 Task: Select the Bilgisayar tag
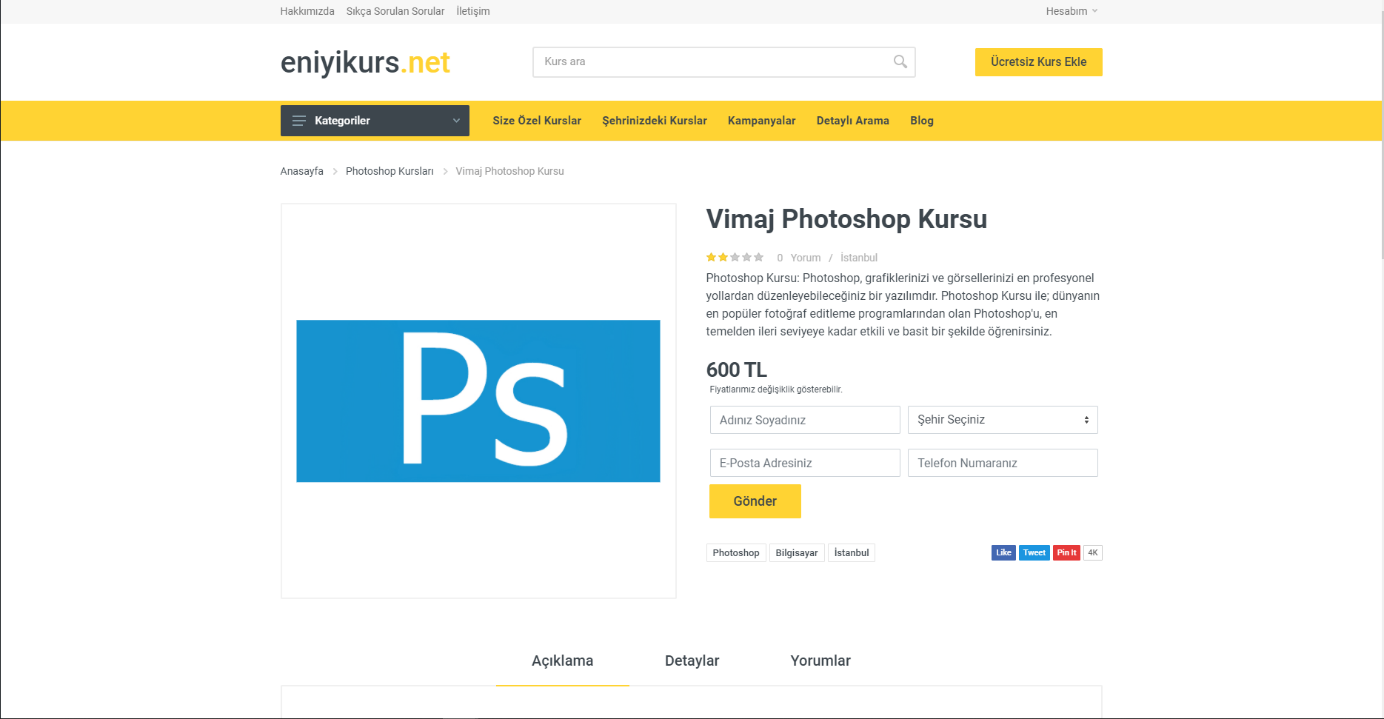[796, 553]
